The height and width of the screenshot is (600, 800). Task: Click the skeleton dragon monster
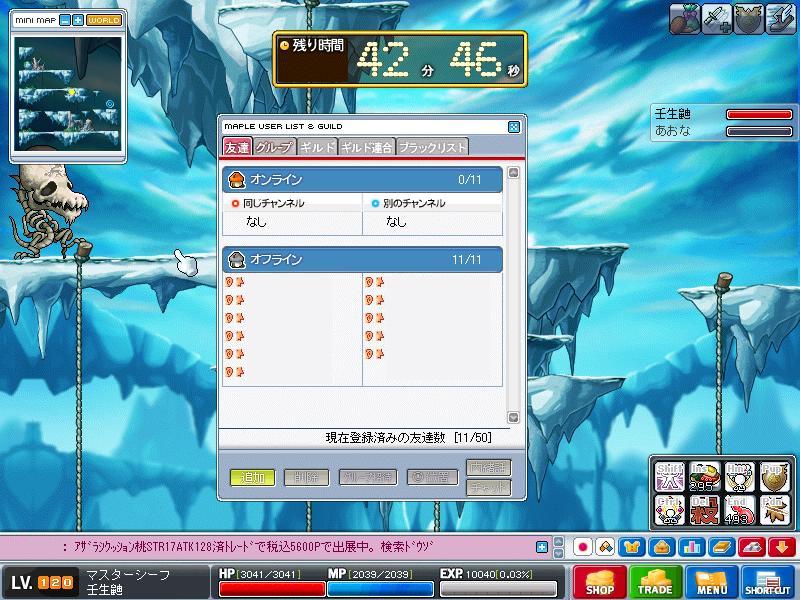tap(48, 212)
